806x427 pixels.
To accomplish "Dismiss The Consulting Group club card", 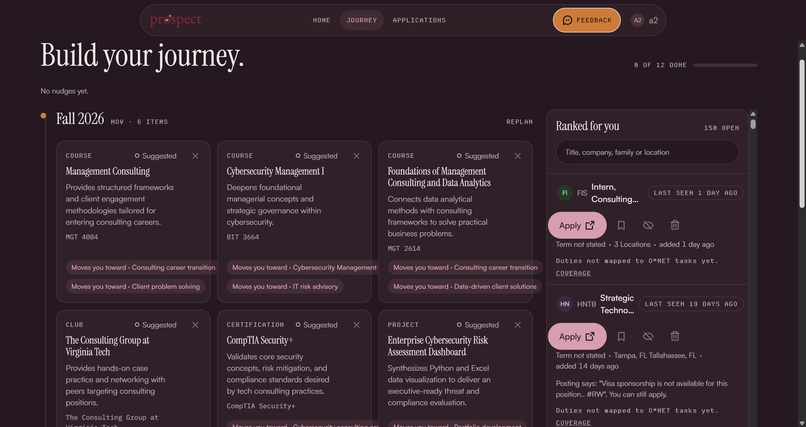I will coord(195,325).
